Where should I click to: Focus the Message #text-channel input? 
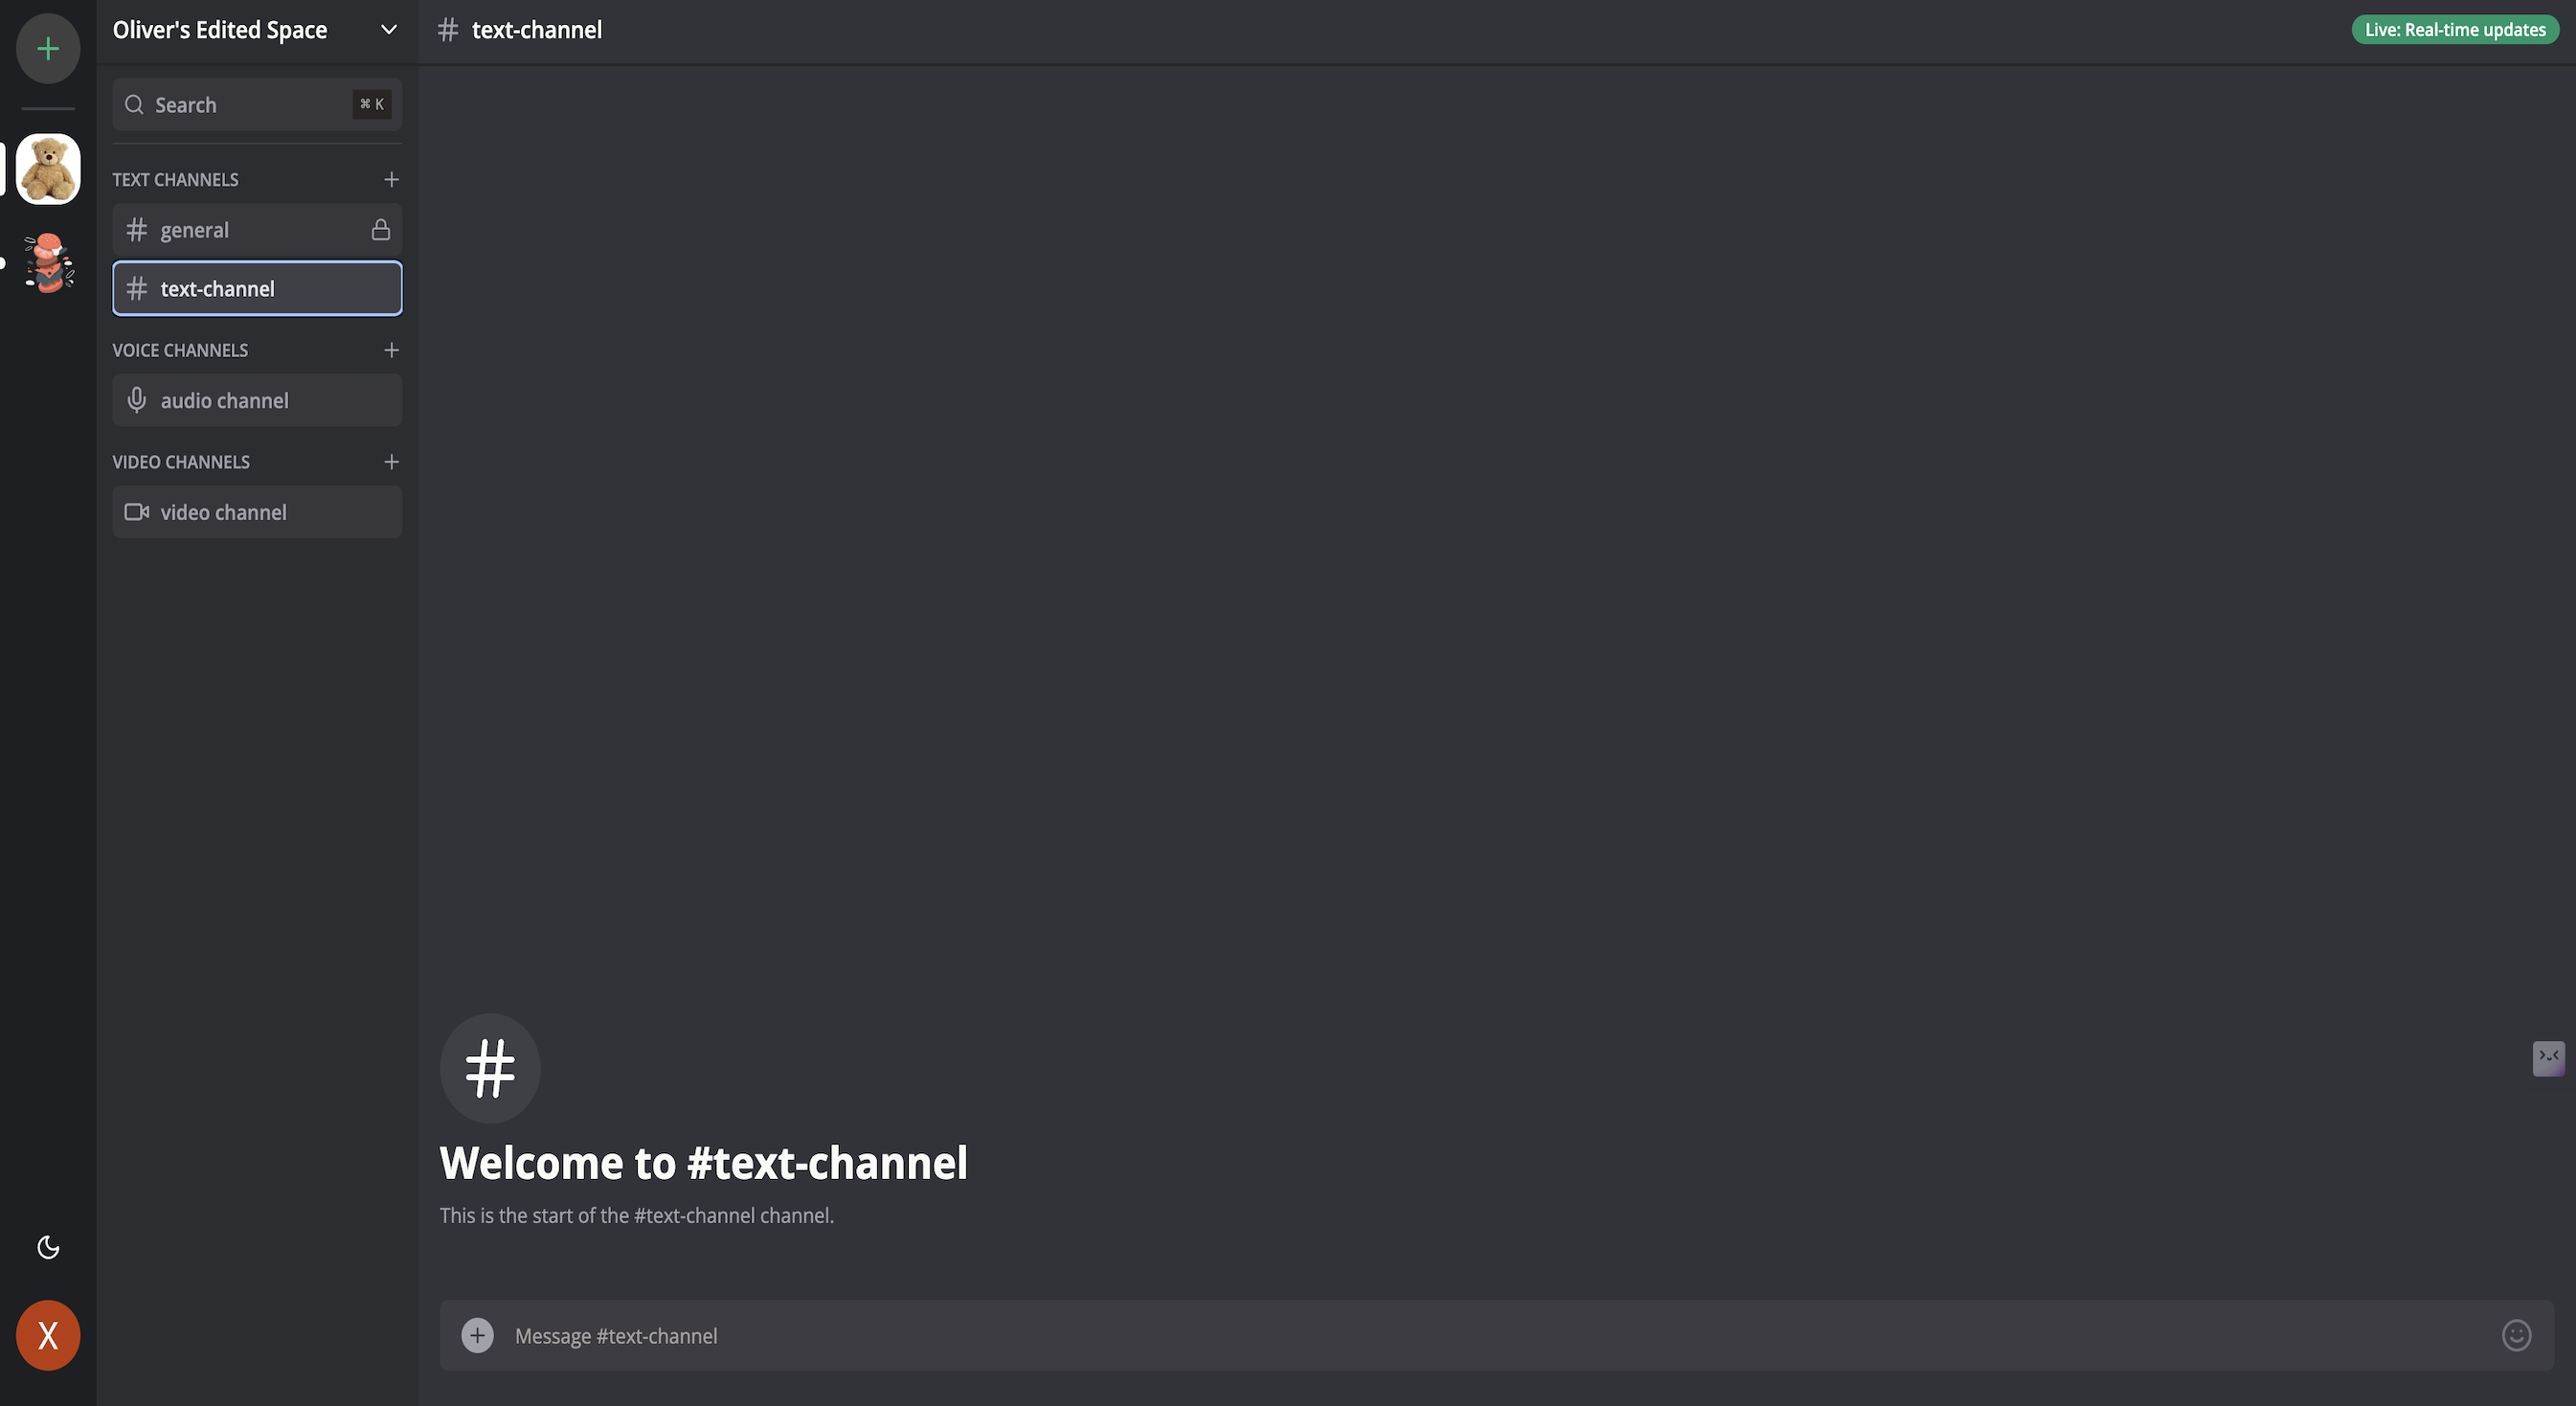click(1400, 1336)
